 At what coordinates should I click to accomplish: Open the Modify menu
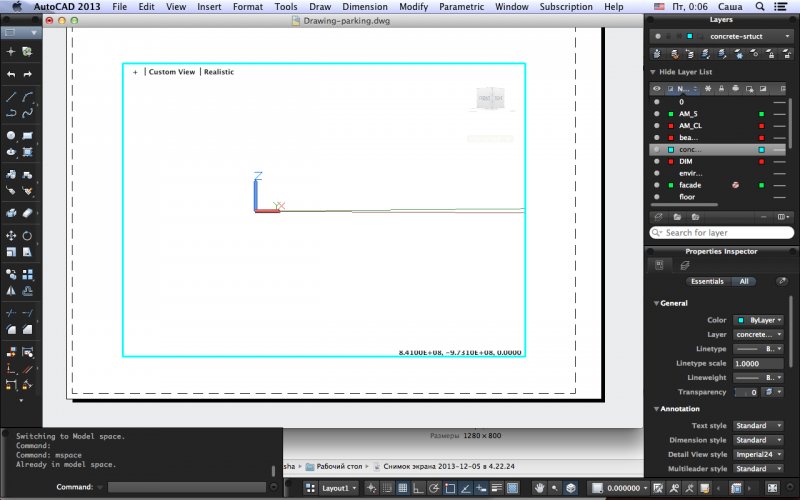(413, 7)
